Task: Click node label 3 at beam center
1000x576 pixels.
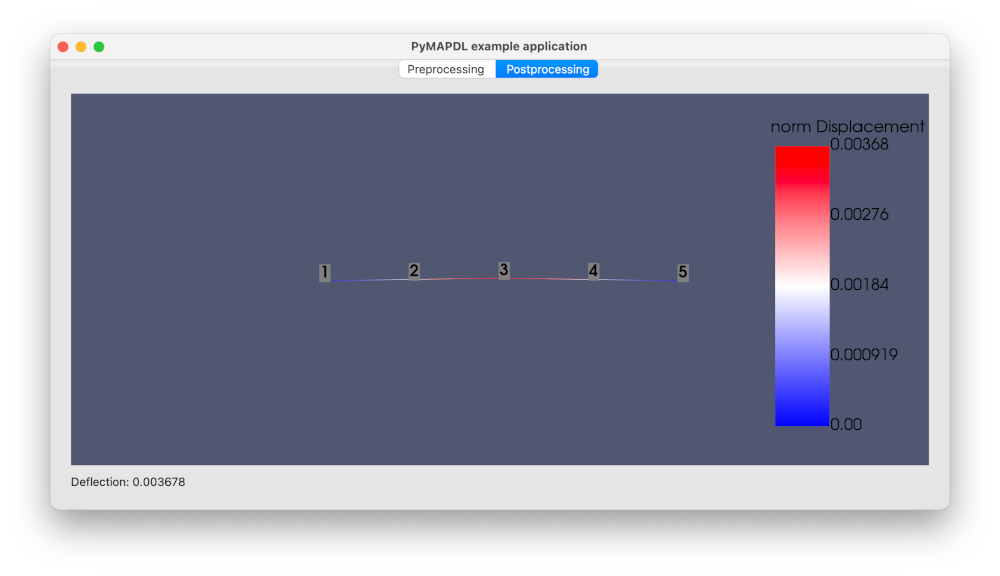Action: coord(504,270)
